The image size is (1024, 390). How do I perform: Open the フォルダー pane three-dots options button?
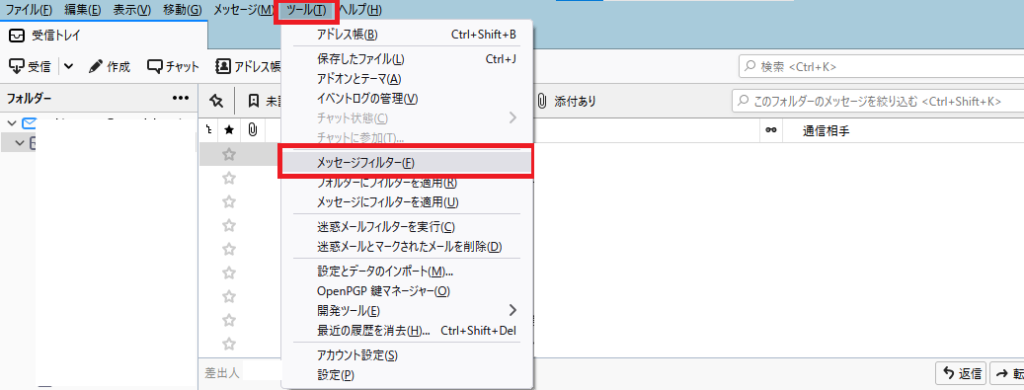(180, 99)
